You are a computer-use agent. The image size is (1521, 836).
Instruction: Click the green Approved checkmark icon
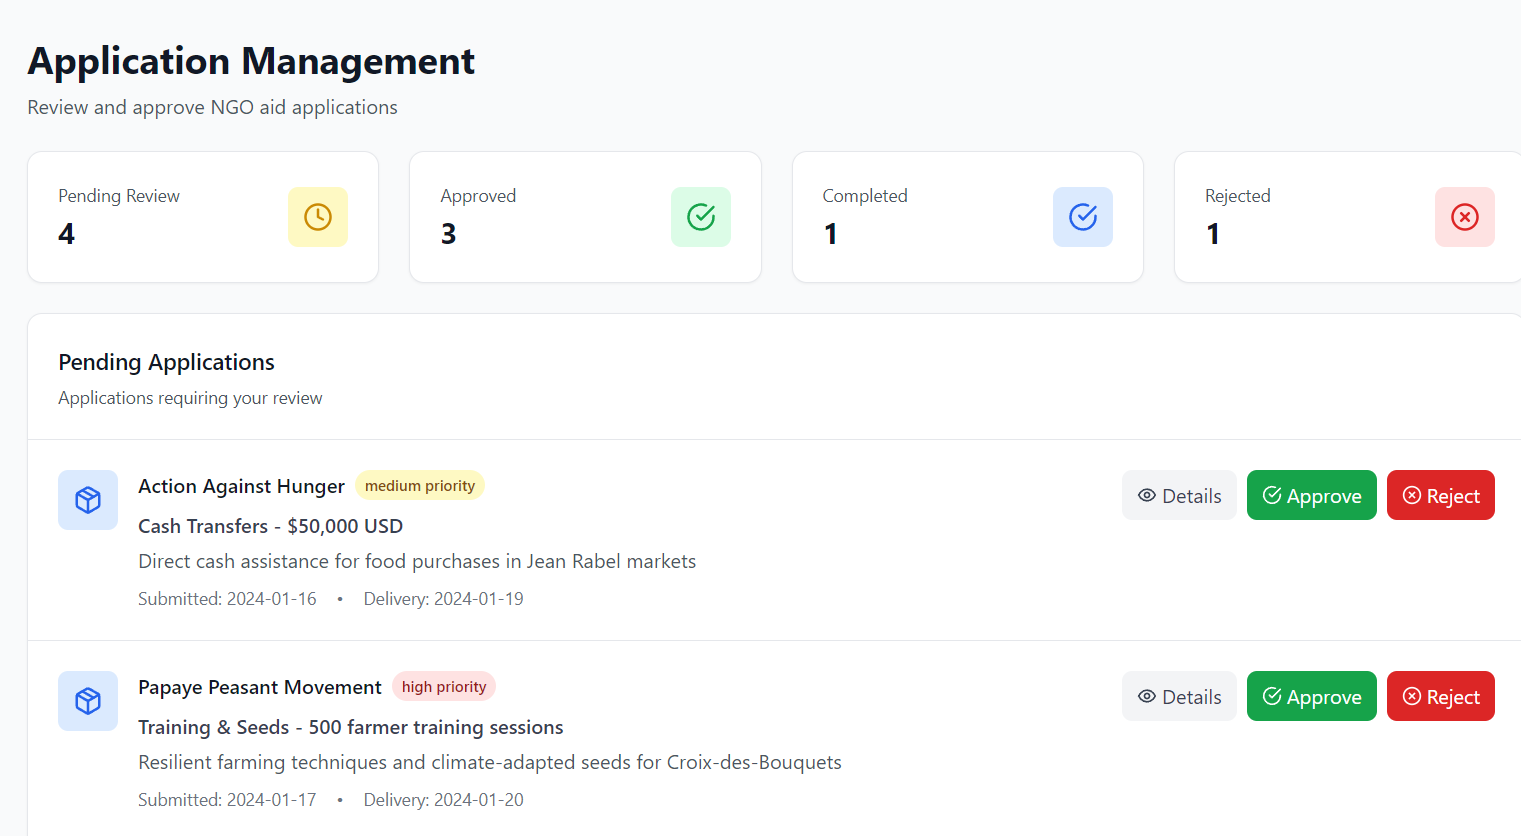701,217
